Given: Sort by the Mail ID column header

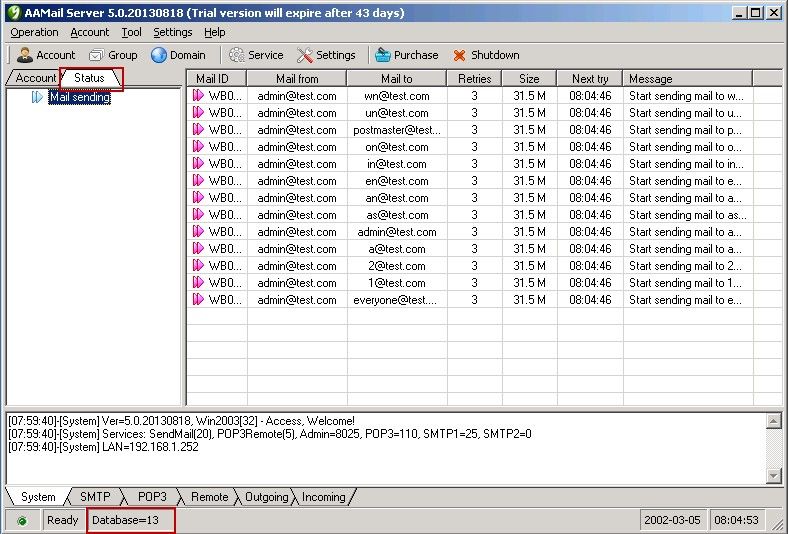Looking at the screenshot, I should click(217, 79).
